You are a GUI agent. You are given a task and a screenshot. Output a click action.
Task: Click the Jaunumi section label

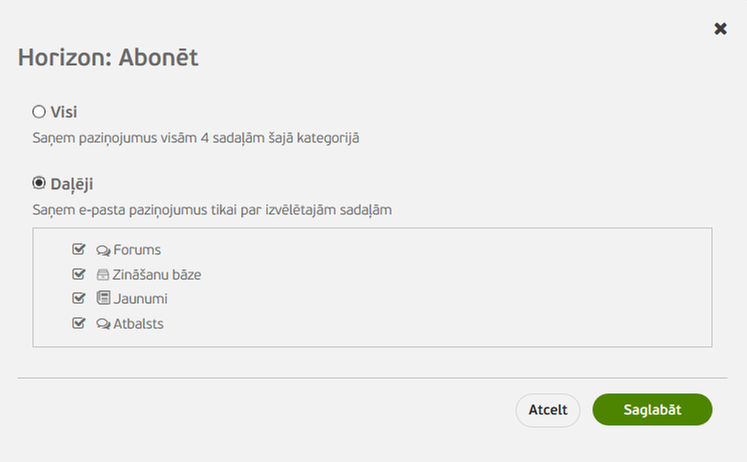click(x=141, y=298)
